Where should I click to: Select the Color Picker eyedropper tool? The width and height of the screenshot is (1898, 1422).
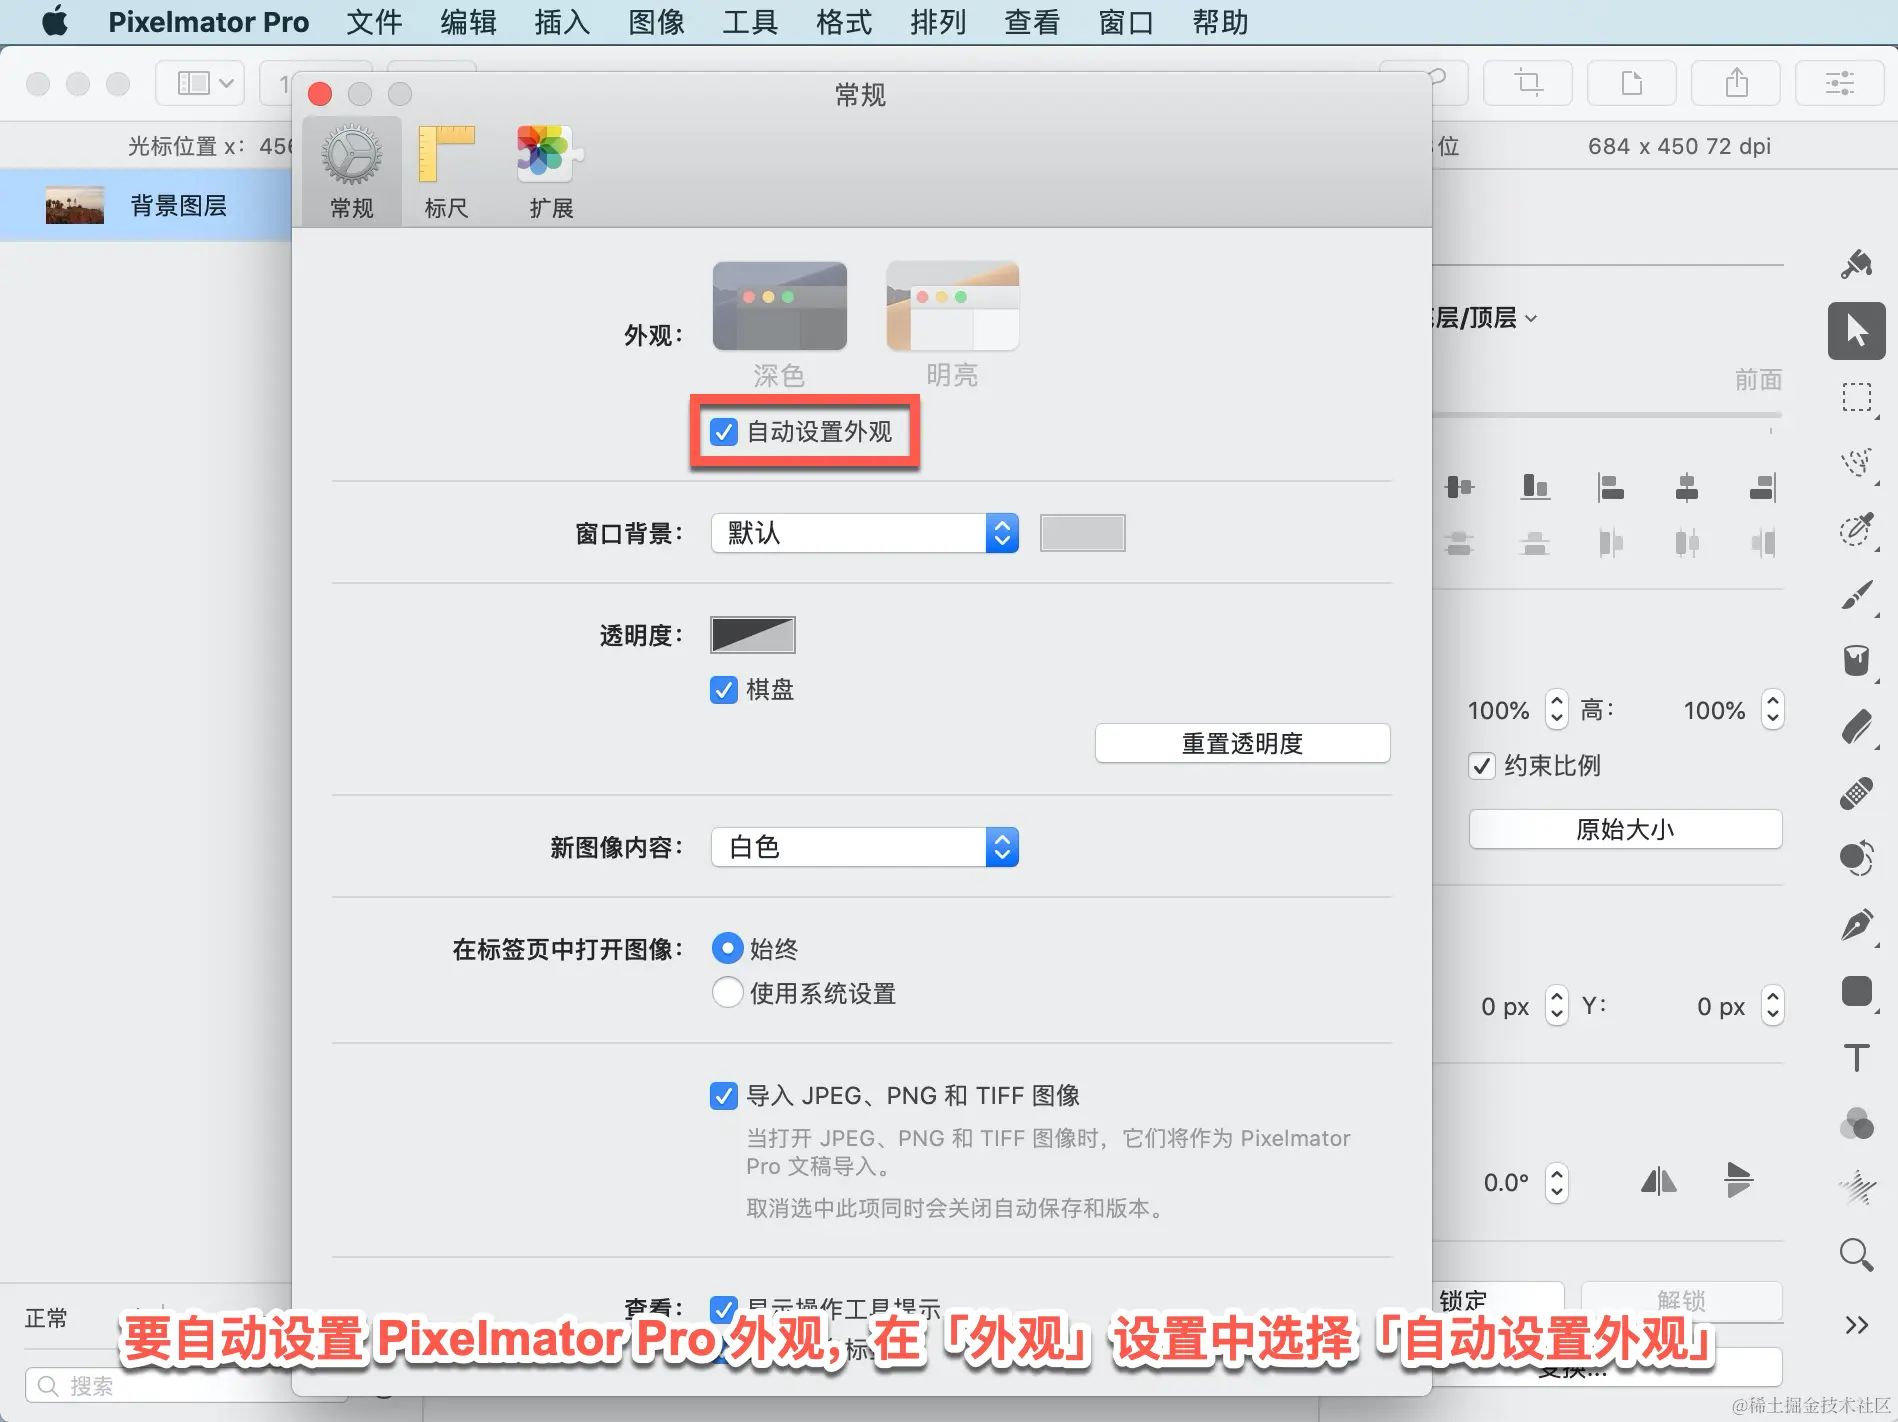[1856, 529]
